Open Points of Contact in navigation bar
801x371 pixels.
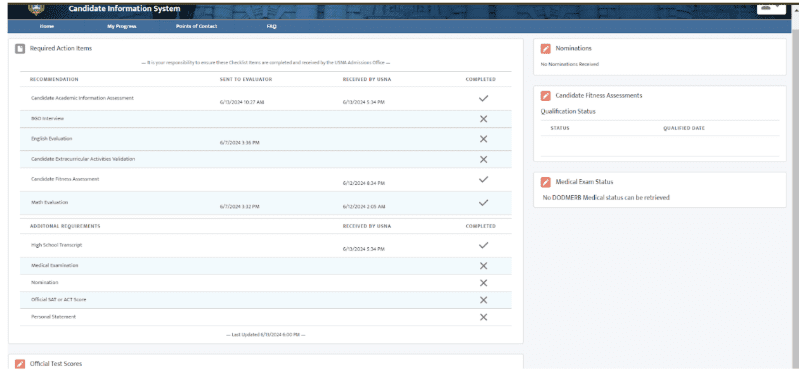(x=197, y=27)
